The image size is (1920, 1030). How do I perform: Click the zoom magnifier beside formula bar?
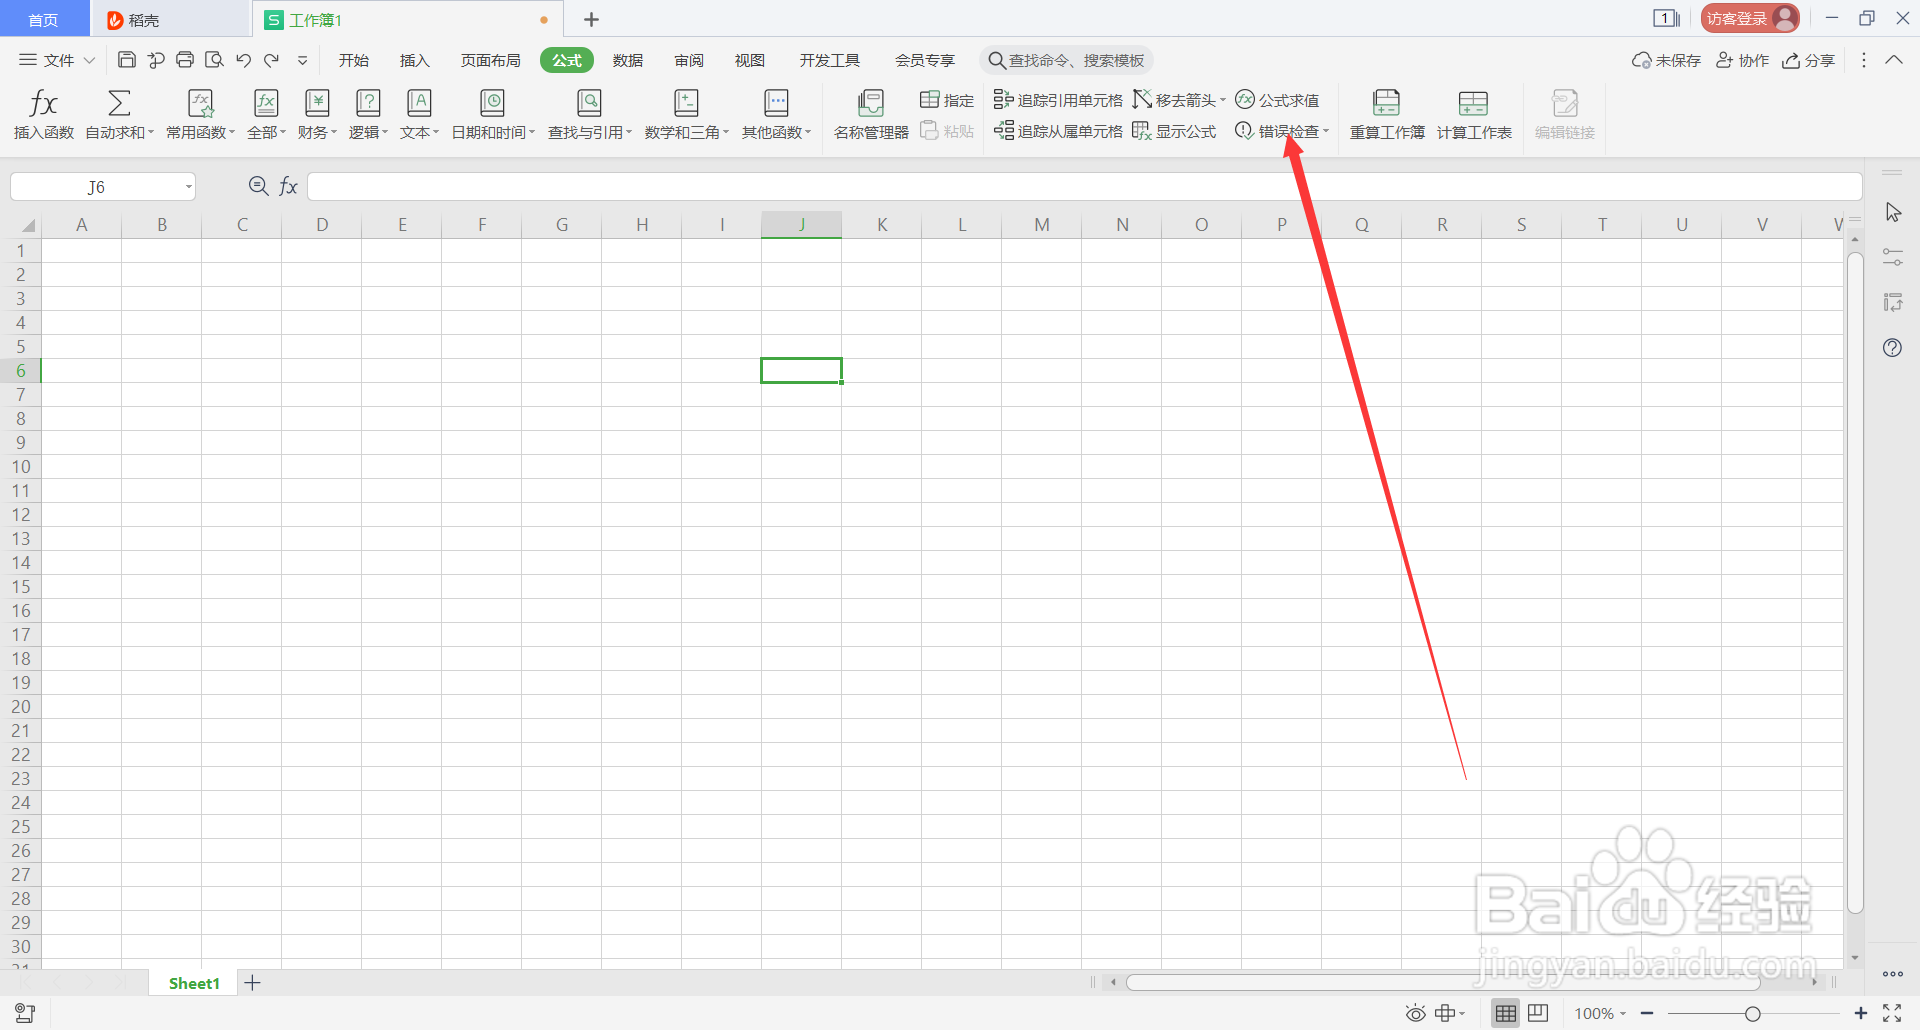(258, 186)
